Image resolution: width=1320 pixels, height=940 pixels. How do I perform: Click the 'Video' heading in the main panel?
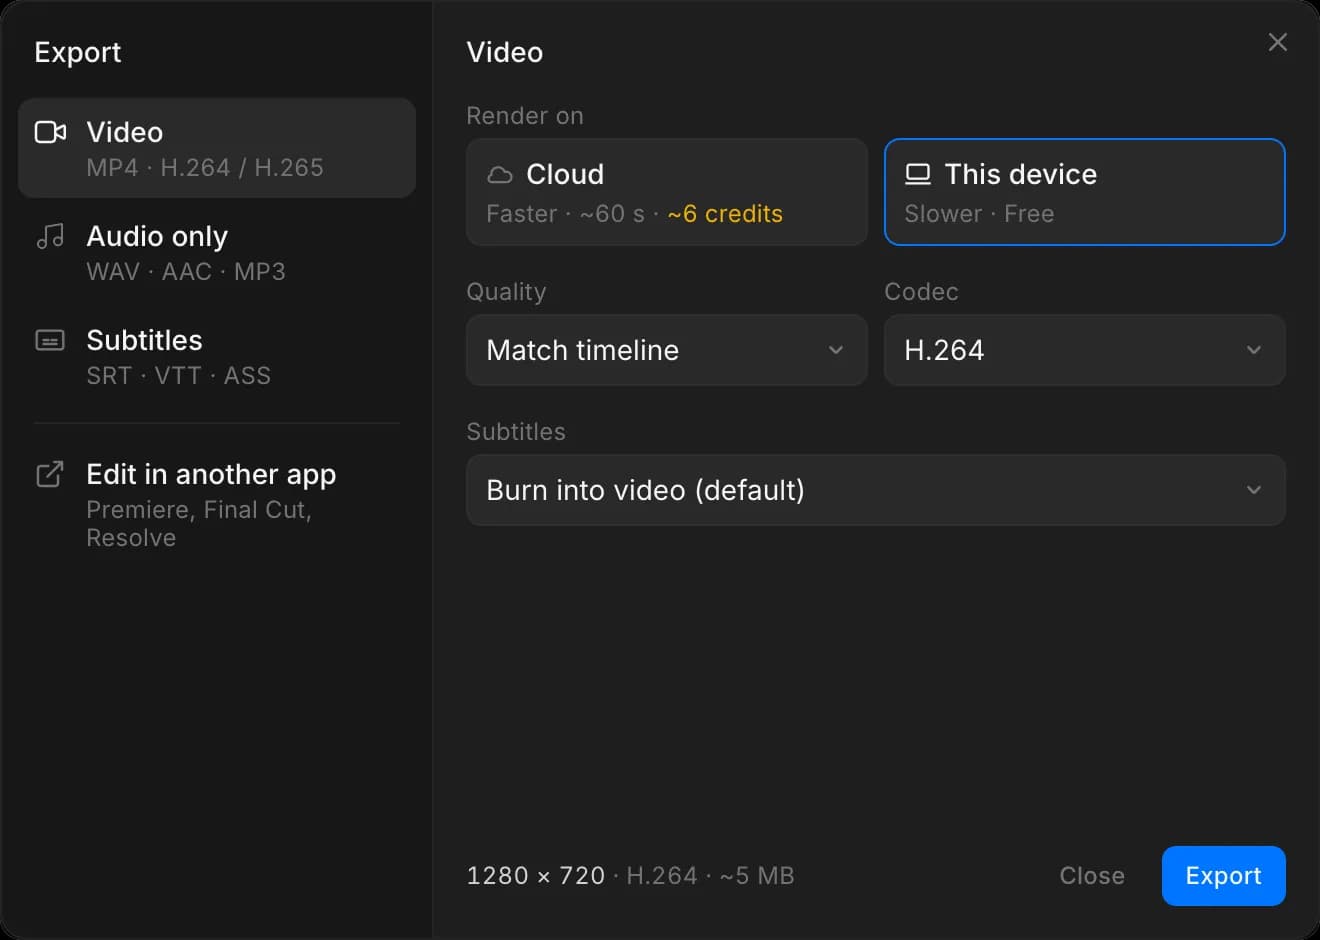tap(505, 52)
